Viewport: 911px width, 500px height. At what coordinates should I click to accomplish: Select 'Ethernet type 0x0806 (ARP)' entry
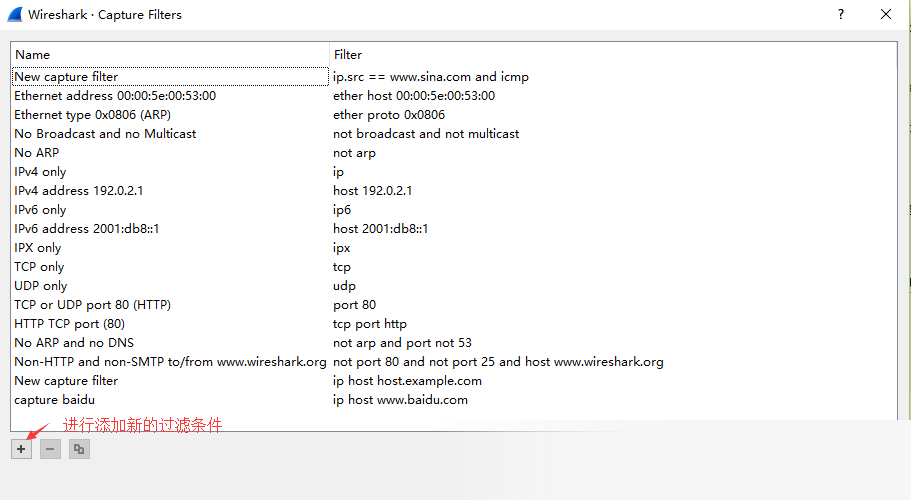[92, 115]
